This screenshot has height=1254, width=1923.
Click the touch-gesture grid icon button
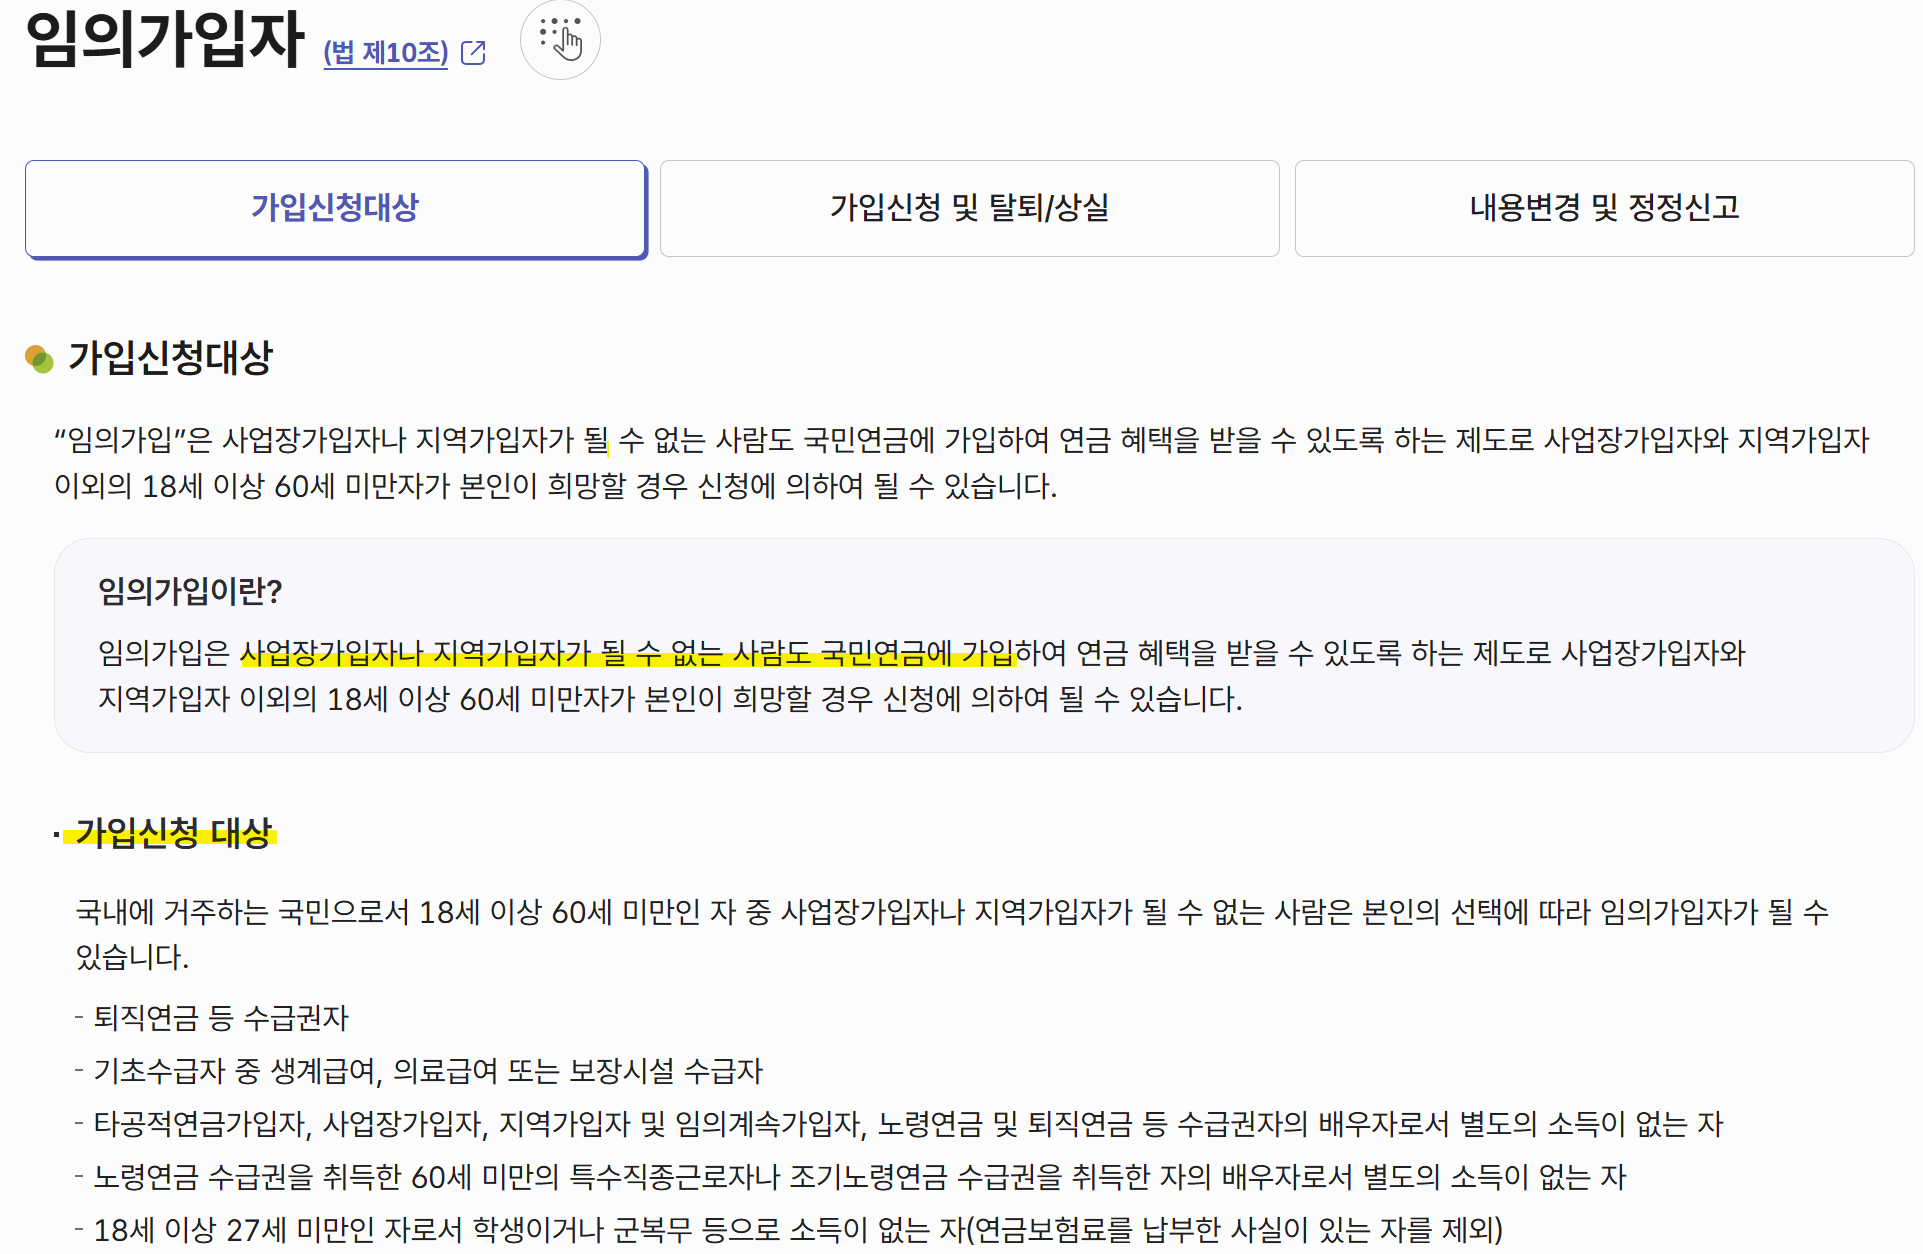[x=560, y=39]
